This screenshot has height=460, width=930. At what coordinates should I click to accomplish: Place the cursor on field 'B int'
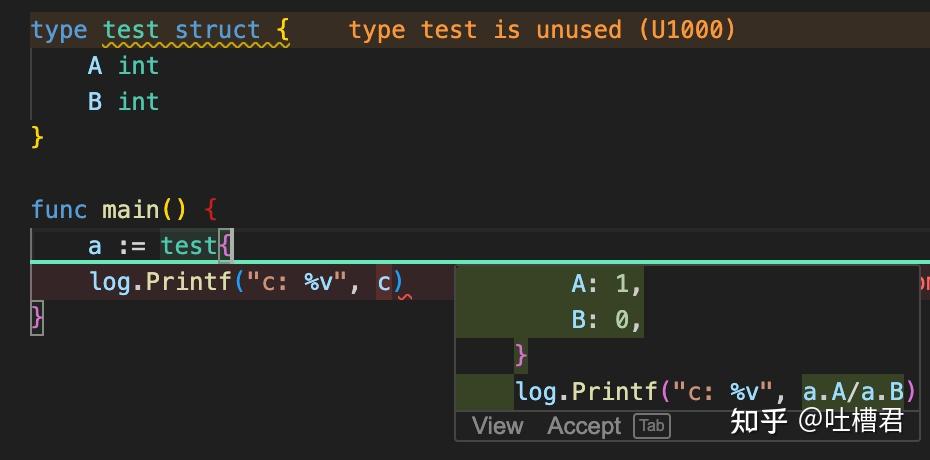[123, 101]
